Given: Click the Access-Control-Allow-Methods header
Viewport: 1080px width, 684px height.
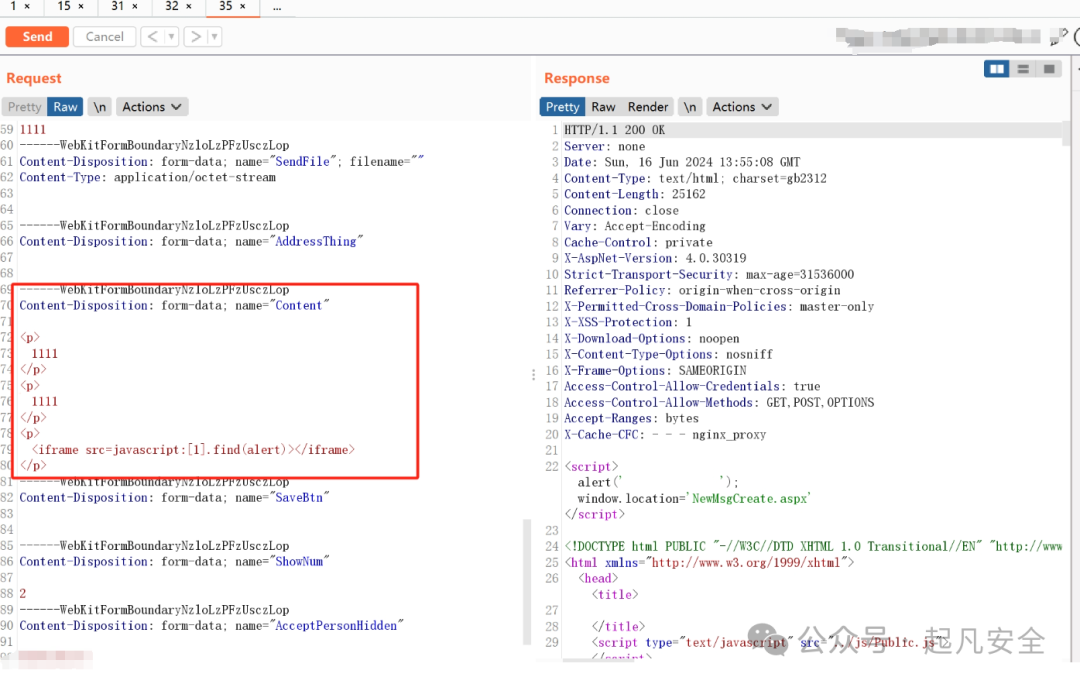Looking at the screenshot, I should 719,402.
